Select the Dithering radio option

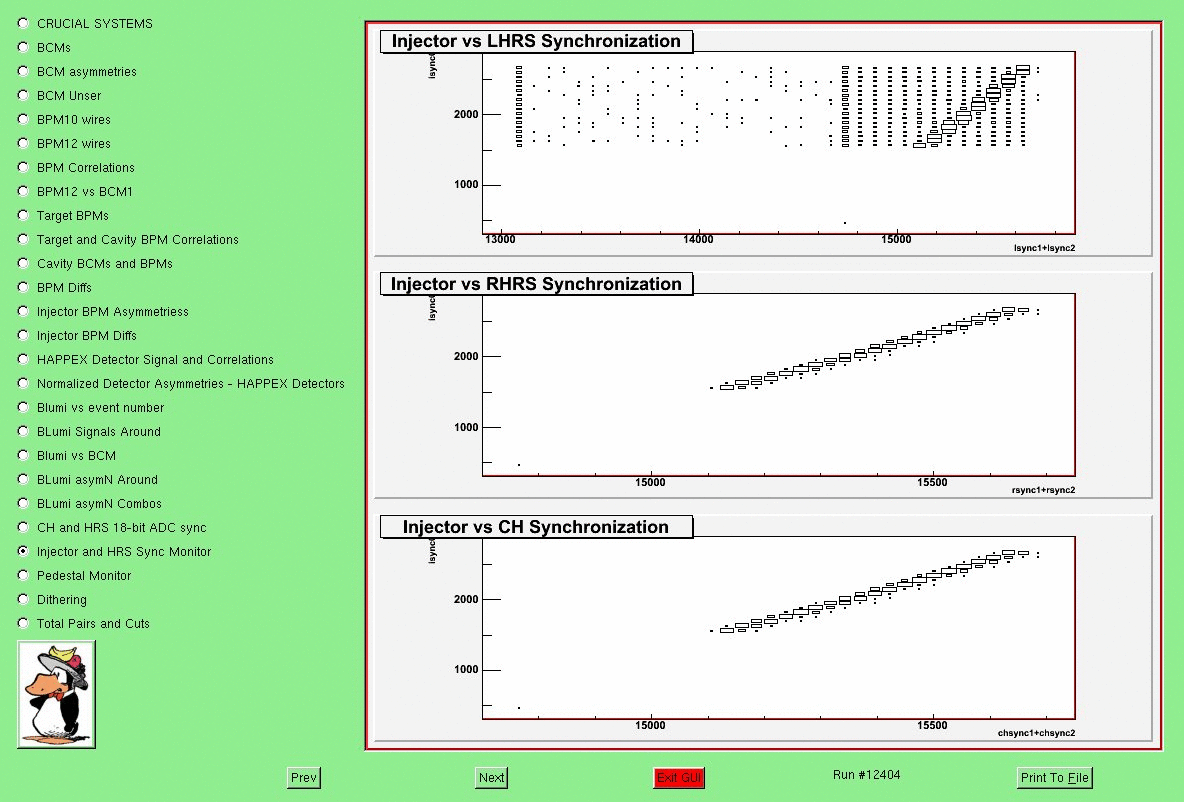[x=23, y=600]
